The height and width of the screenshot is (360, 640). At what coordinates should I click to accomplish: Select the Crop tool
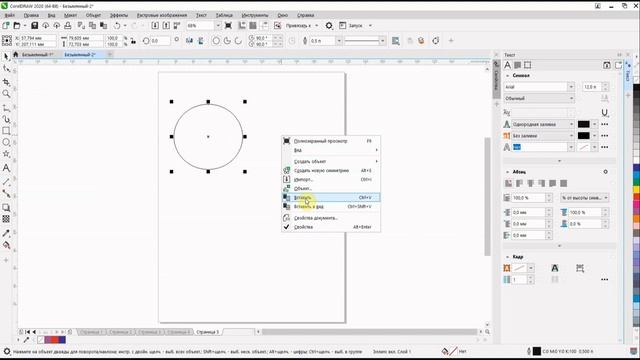pos(6,82)
